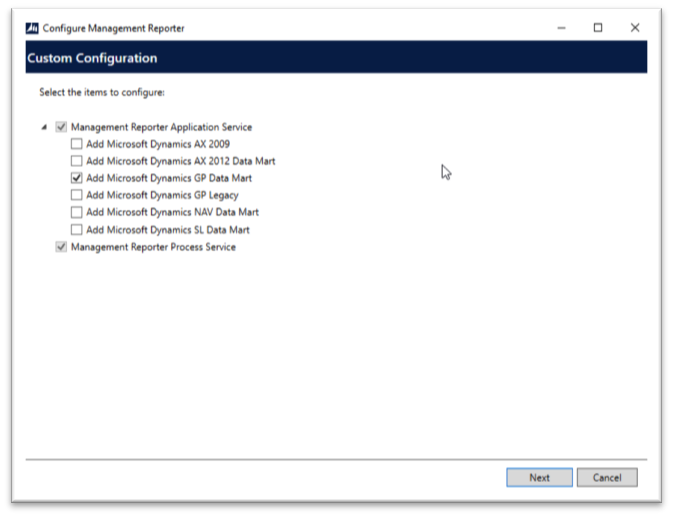Collapse the Management Reporter Application Service tree node

[x=44, y=128]
